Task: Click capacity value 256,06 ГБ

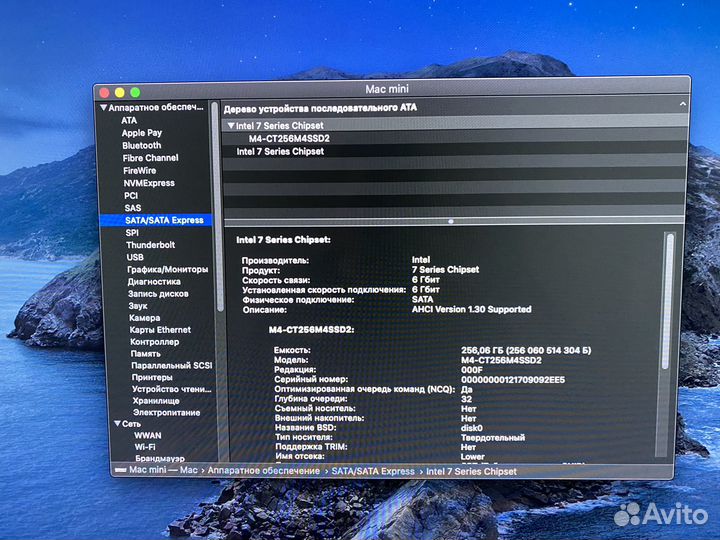Action: tap(526, 350)
